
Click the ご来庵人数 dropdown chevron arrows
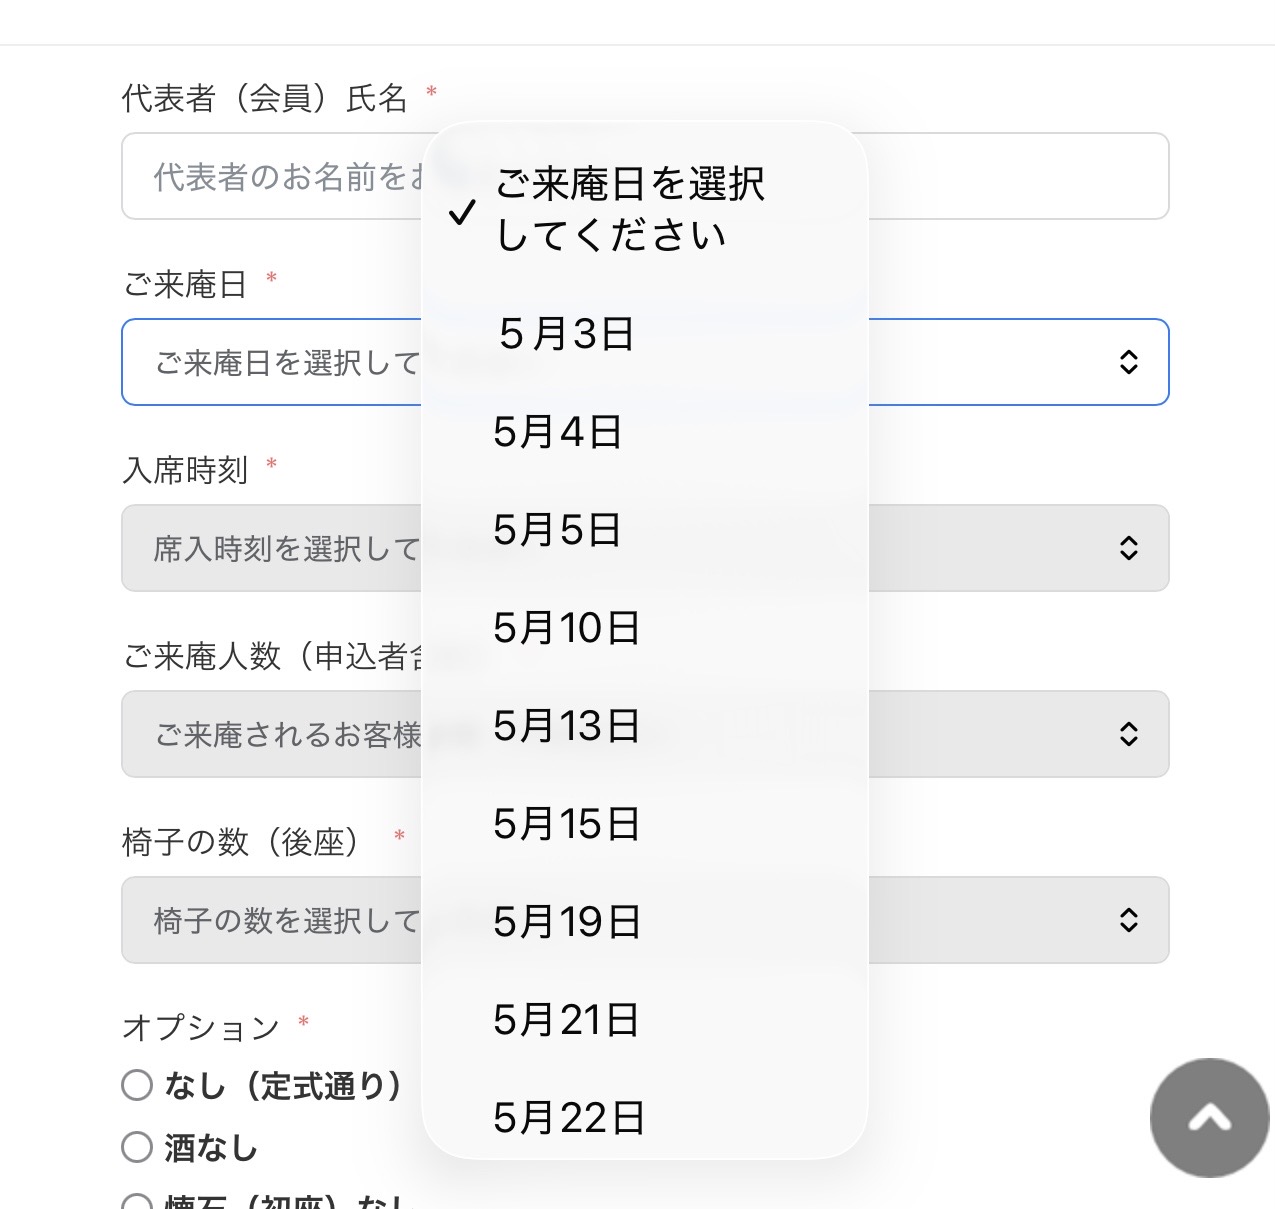click(x=1129, y=734)
